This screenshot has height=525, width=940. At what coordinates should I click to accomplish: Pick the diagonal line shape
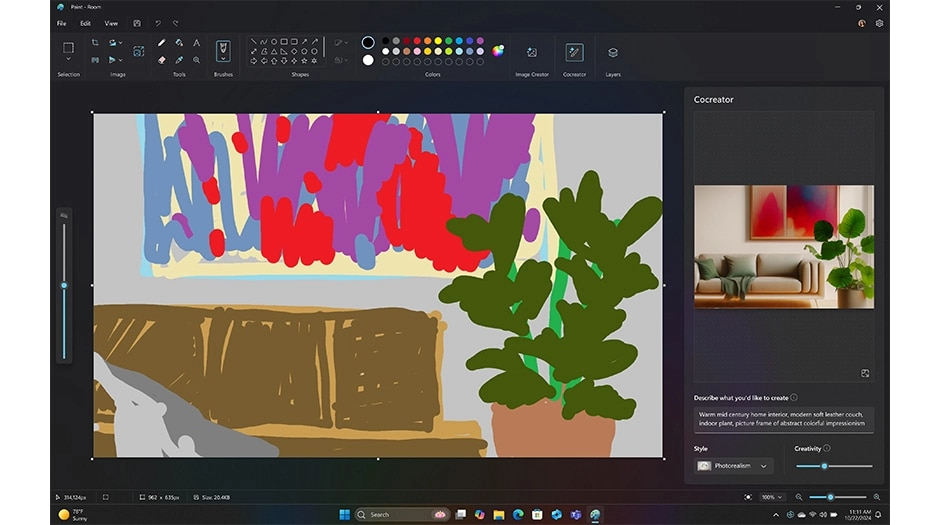click(254, 41)
